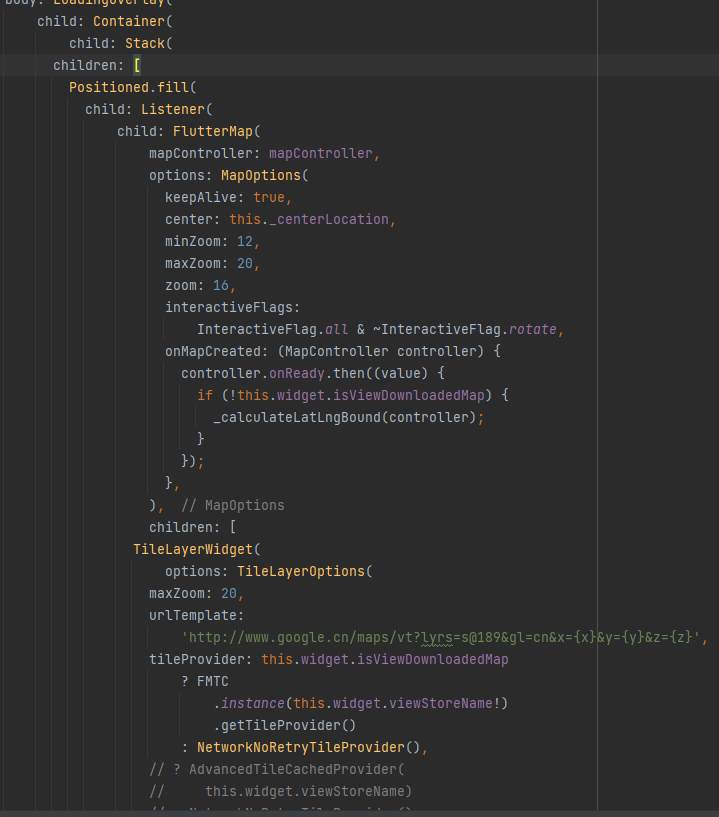Place cursor on the Stack class name

[x=145, y=43]
